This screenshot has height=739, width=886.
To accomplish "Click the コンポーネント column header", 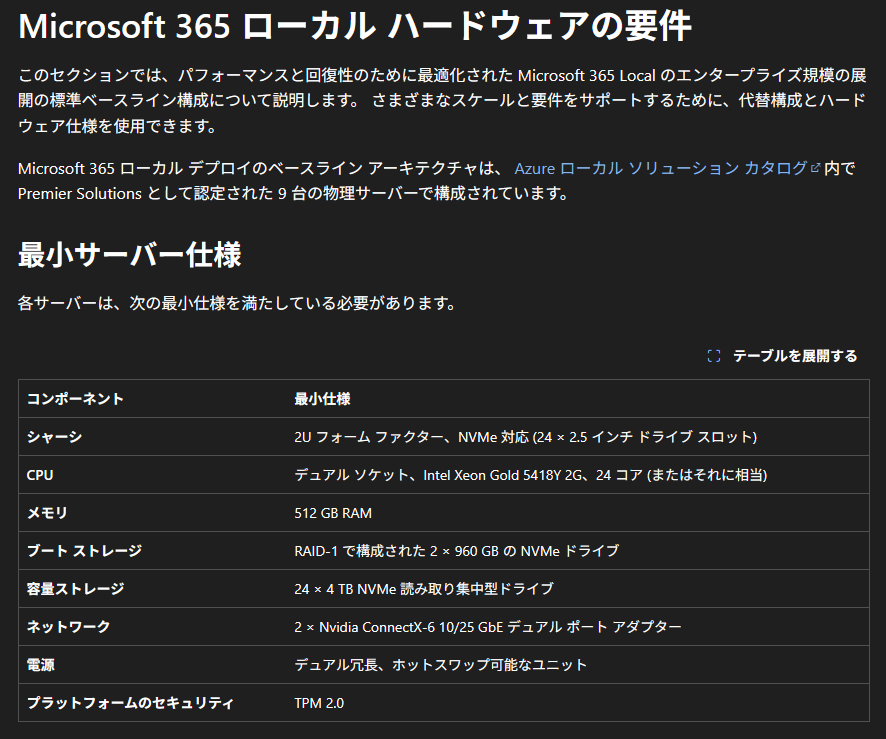I will pyautogui.click(x=75, y=399).
